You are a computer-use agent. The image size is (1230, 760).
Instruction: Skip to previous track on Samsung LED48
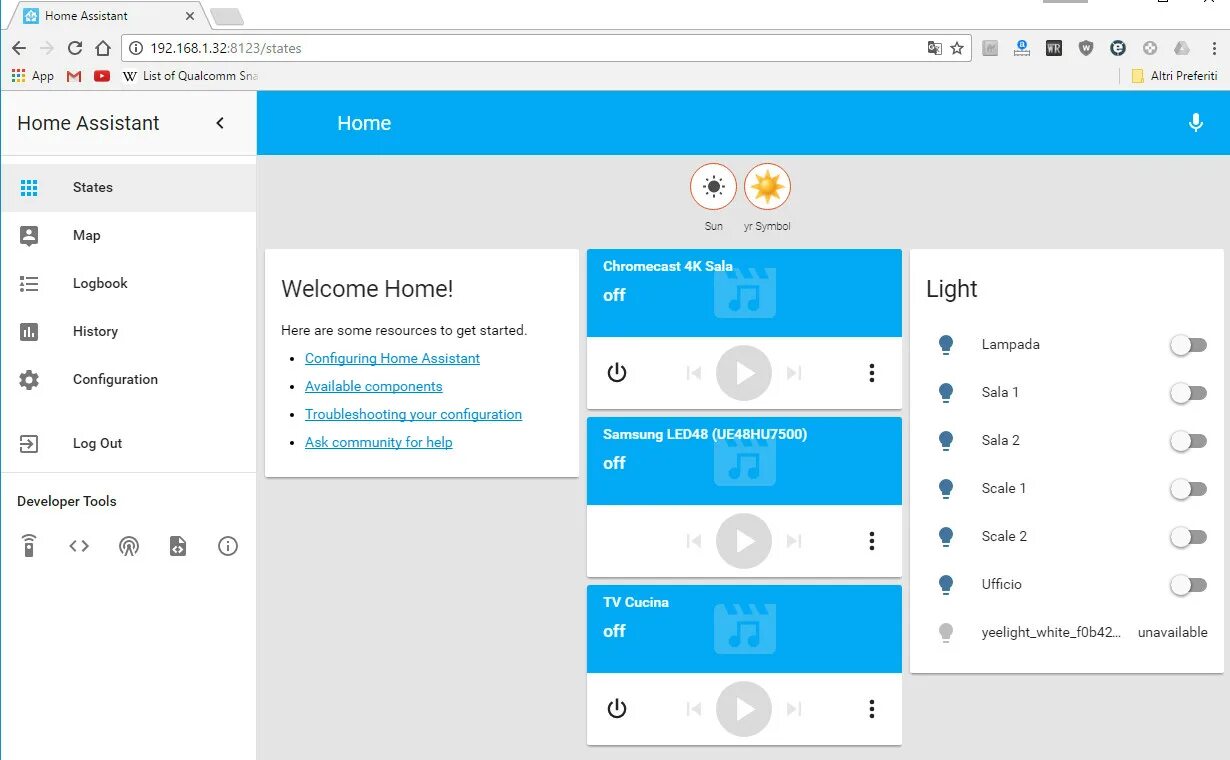pyautogui.click(x=694, y=541)
